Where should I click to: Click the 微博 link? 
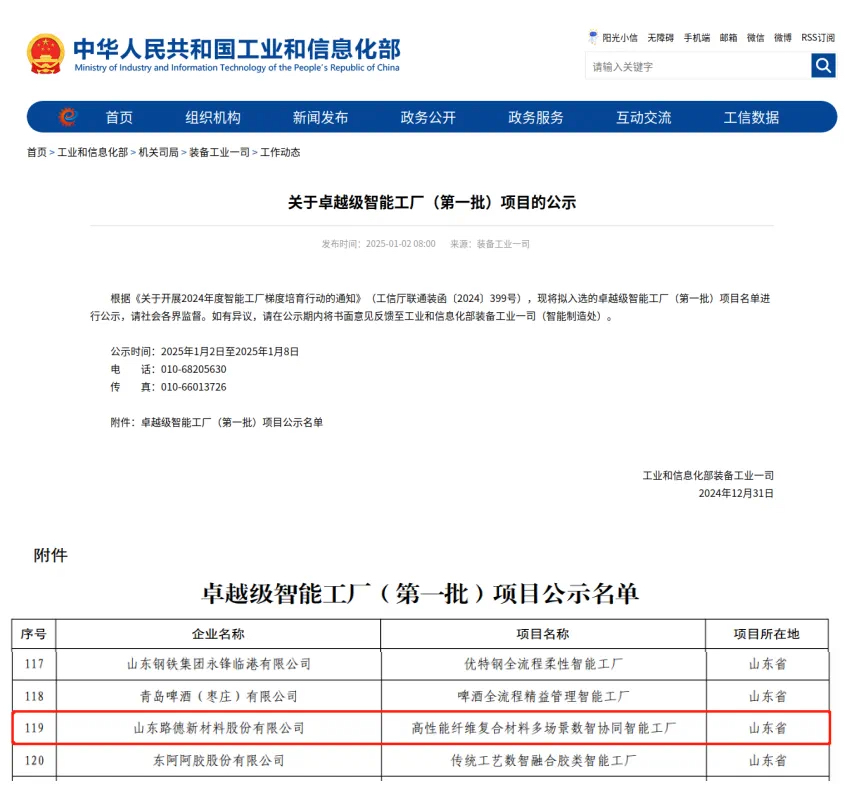783,38
